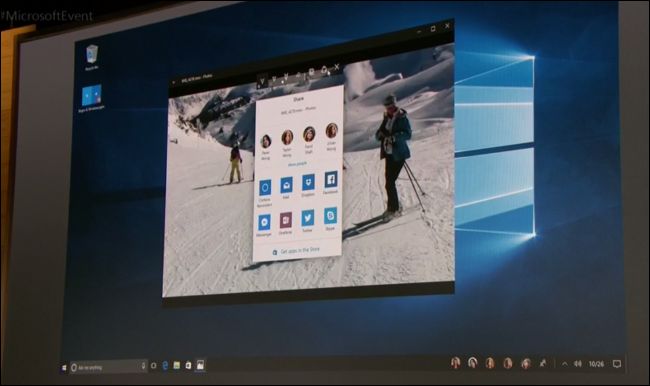This screenshot has width=650, height=386.
Task: Show hidden system tray icons chevron
Action: [565, 364]
